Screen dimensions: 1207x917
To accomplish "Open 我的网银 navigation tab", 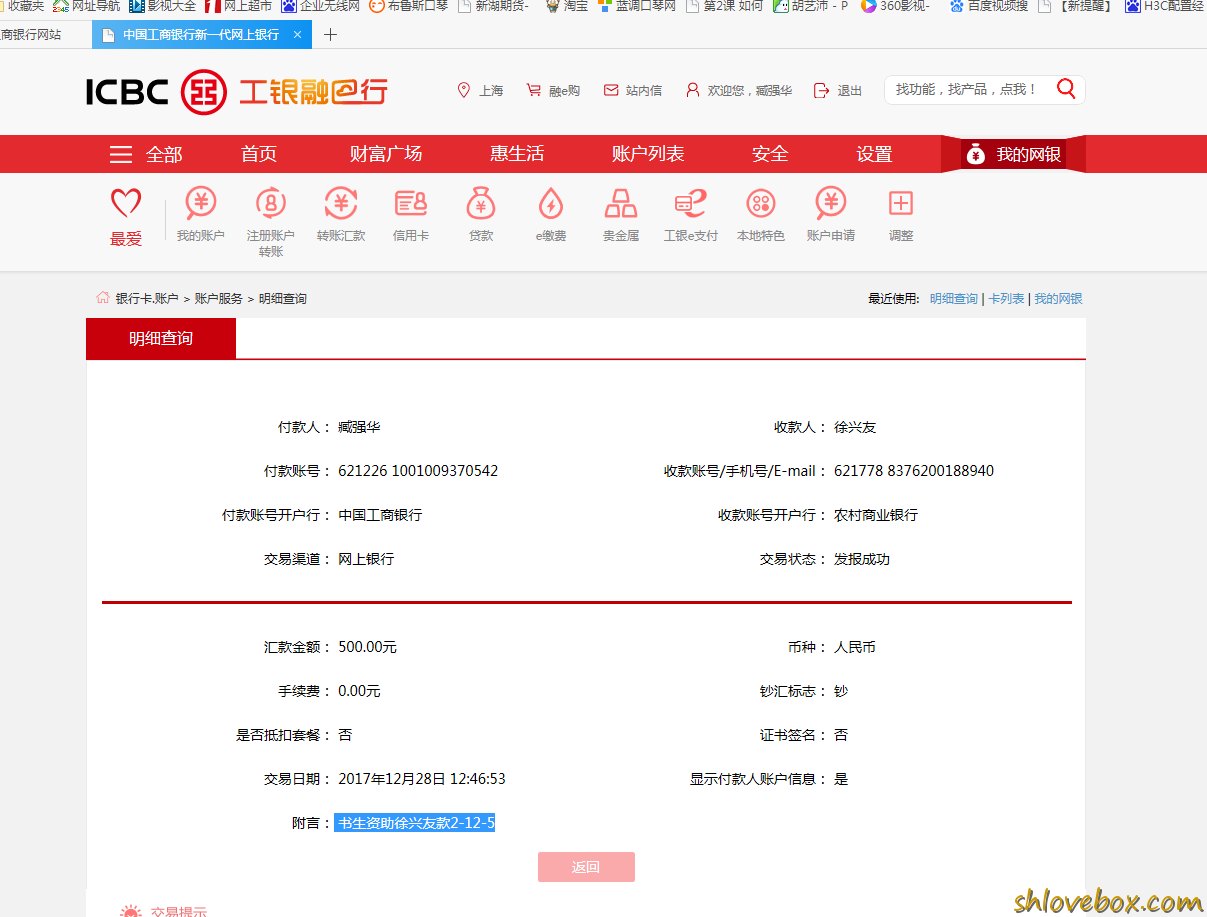I will pyautogui.click(x=1013, y=154).
